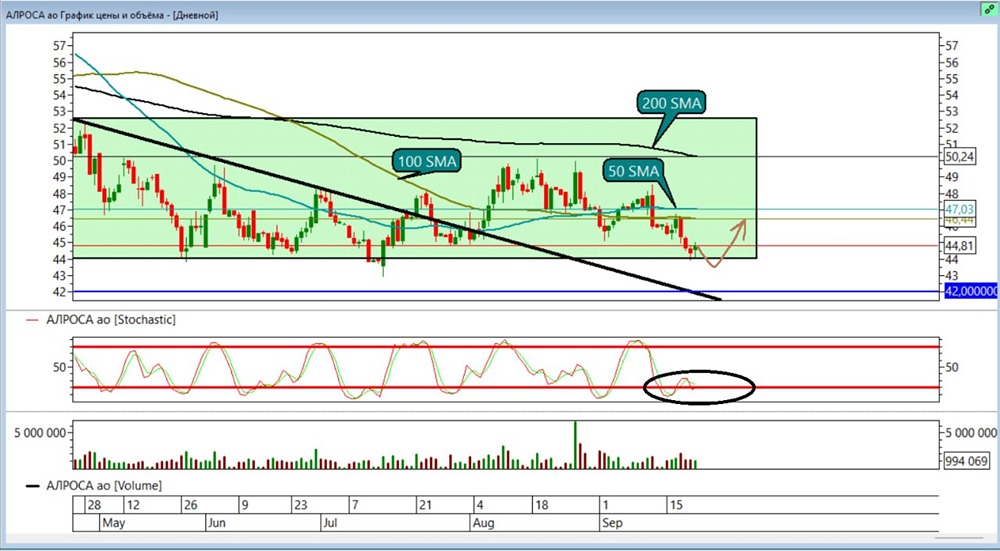1000x551 pixels.
Task: Click date 21 on the time axis
Action: [x=425, y=505]
